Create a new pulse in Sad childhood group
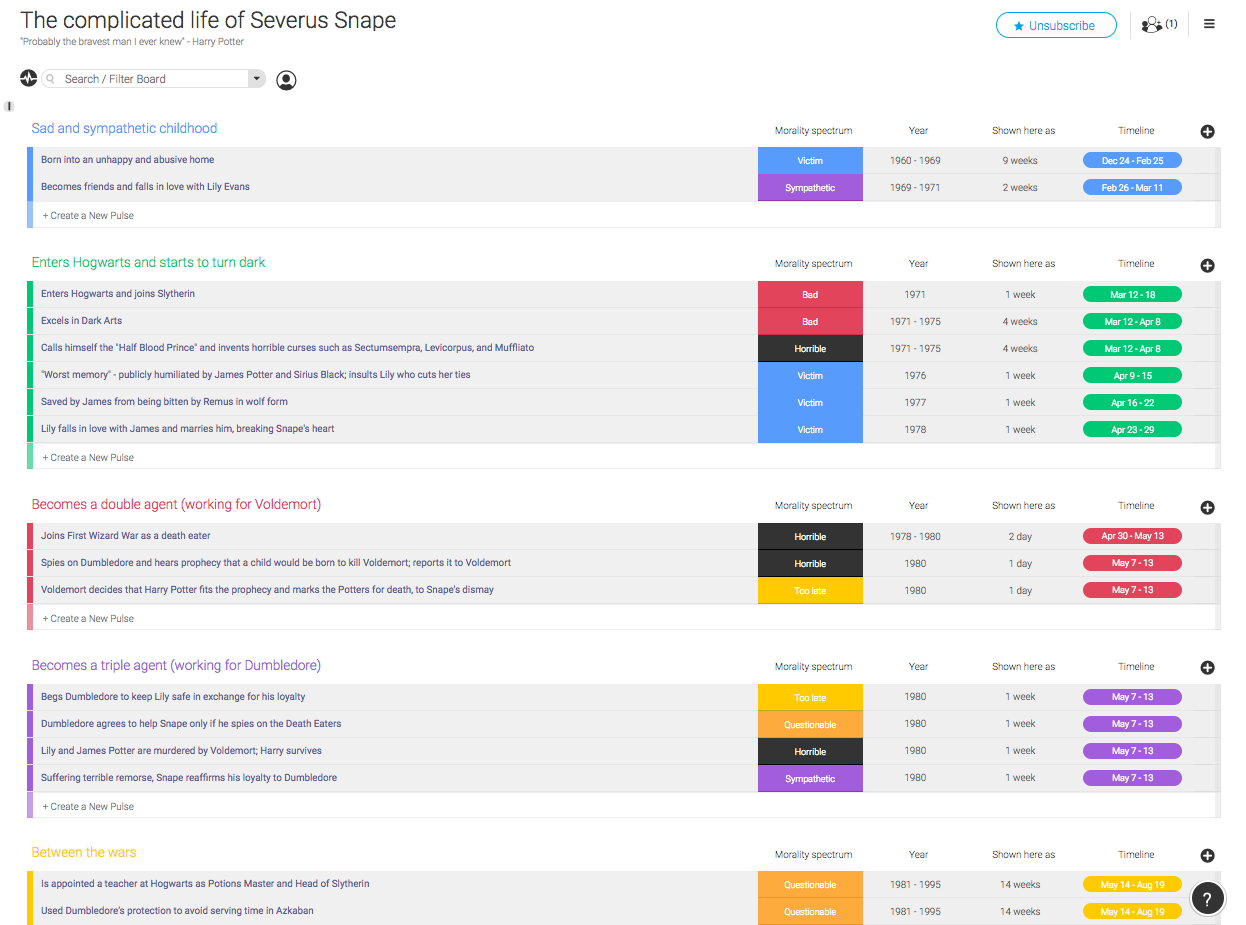This screenshot has width=1246, height=925. pos(88,216)
